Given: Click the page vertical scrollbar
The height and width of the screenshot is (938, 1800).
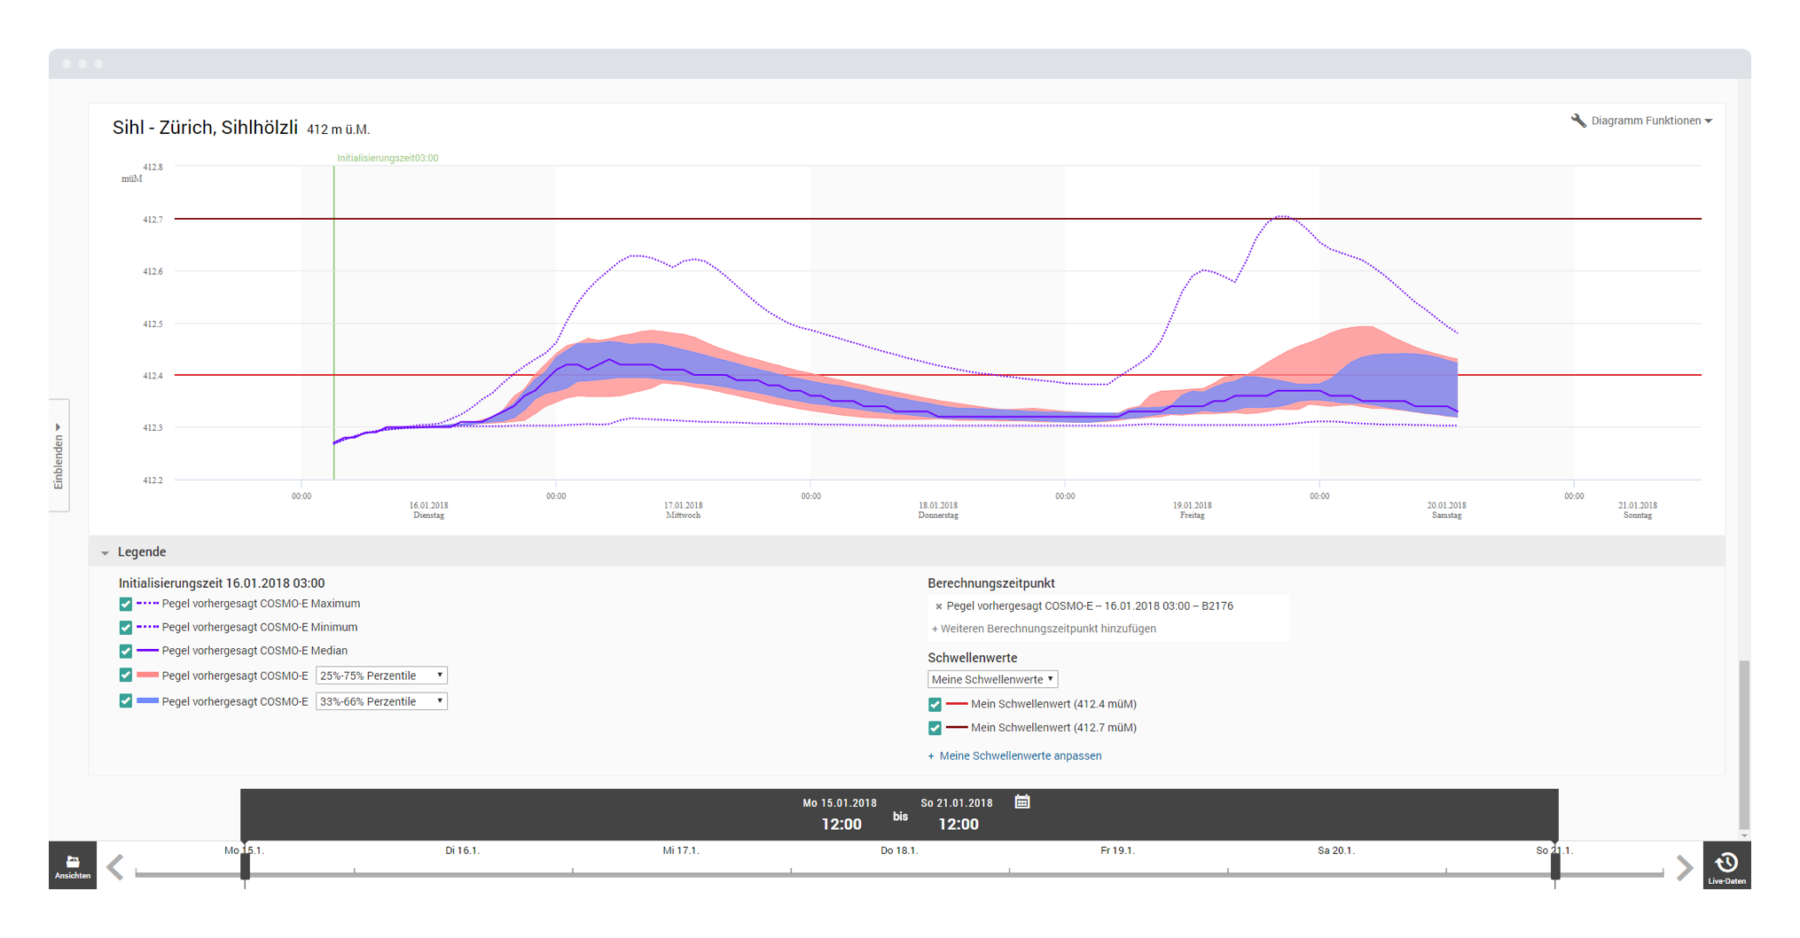Looking at the screenshot, I should click(1744, 745).
